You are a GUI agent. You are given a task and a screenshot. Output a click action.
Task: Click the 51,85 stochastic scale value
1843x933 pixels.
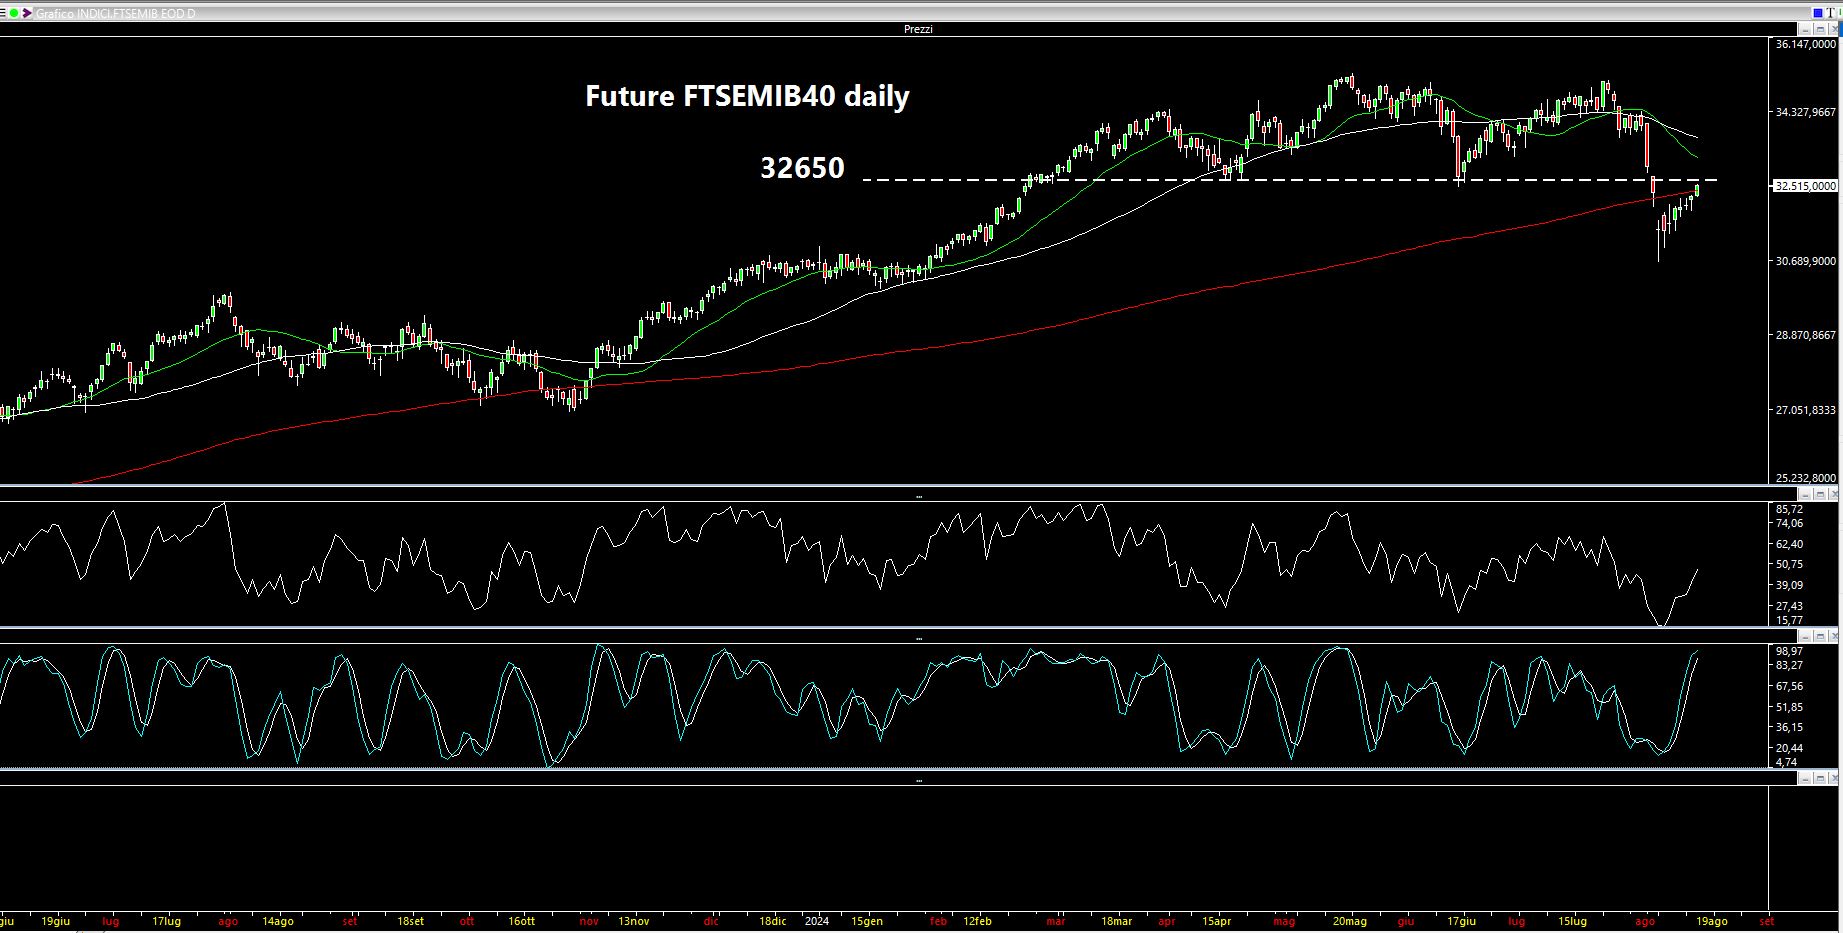(1789, 707)
